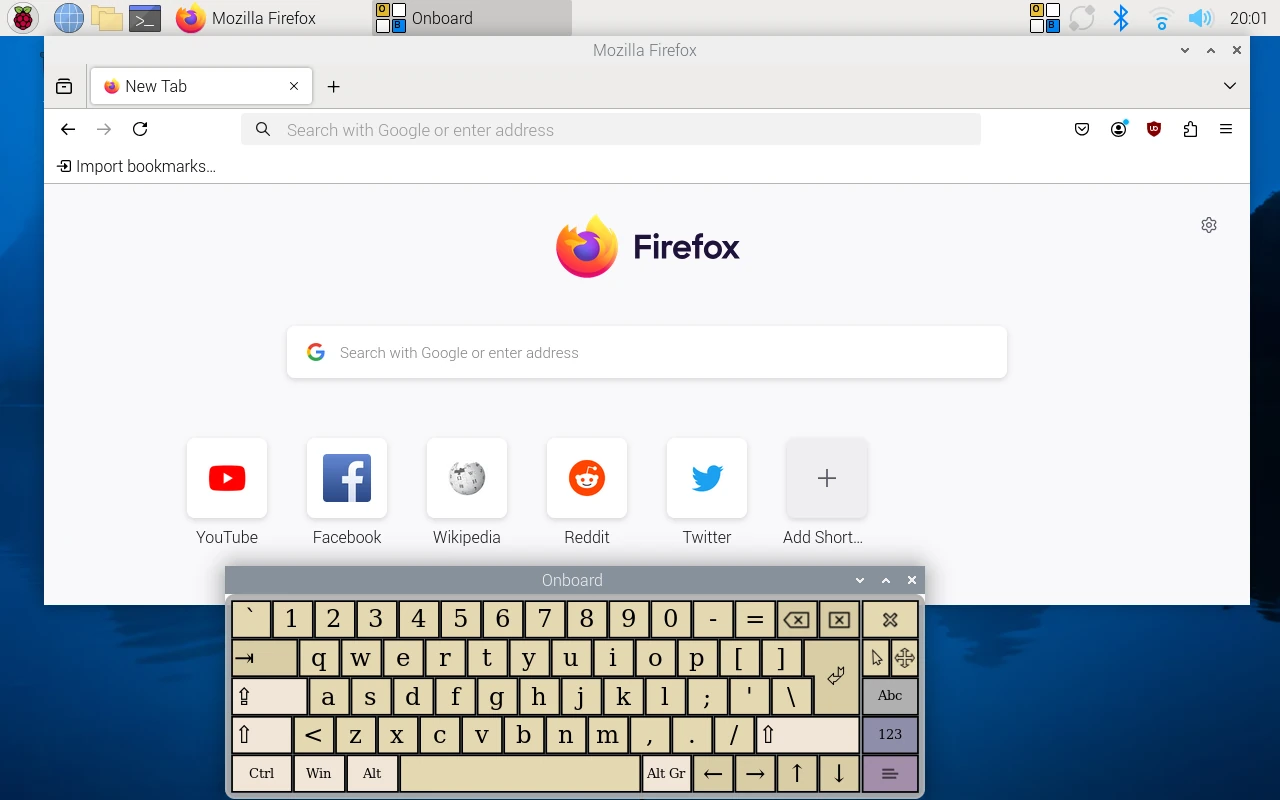This screenshot has width=1280, height=800.
Task: Click the page Google search box
Action: 647,352
